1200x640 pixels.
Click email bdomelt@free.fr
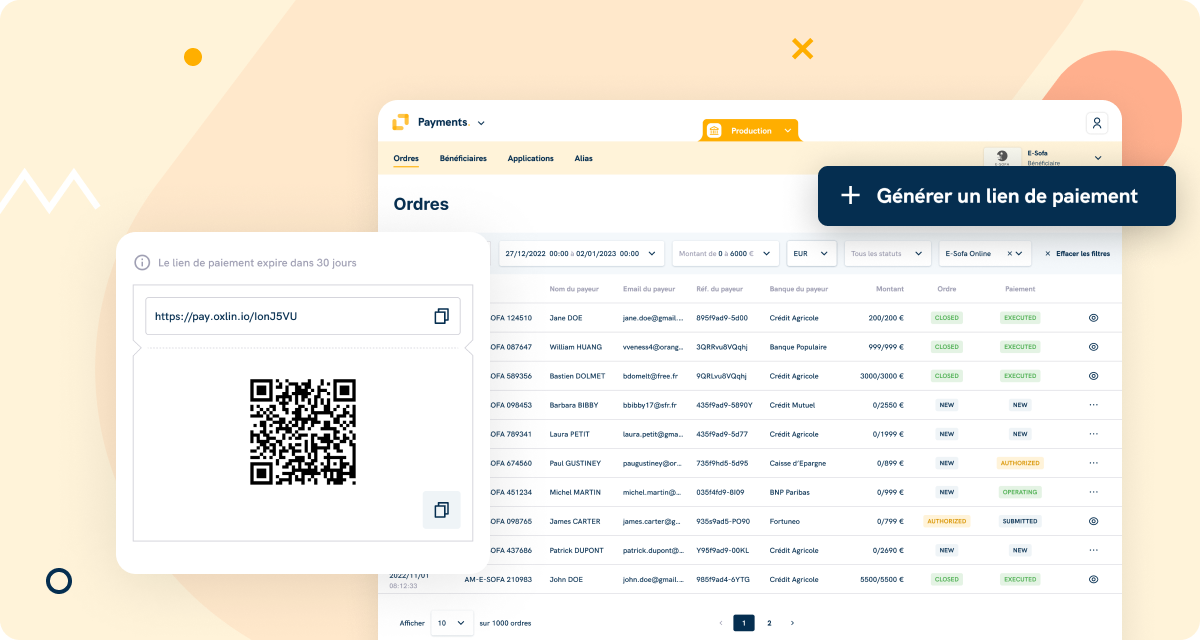tap(650, 376)
